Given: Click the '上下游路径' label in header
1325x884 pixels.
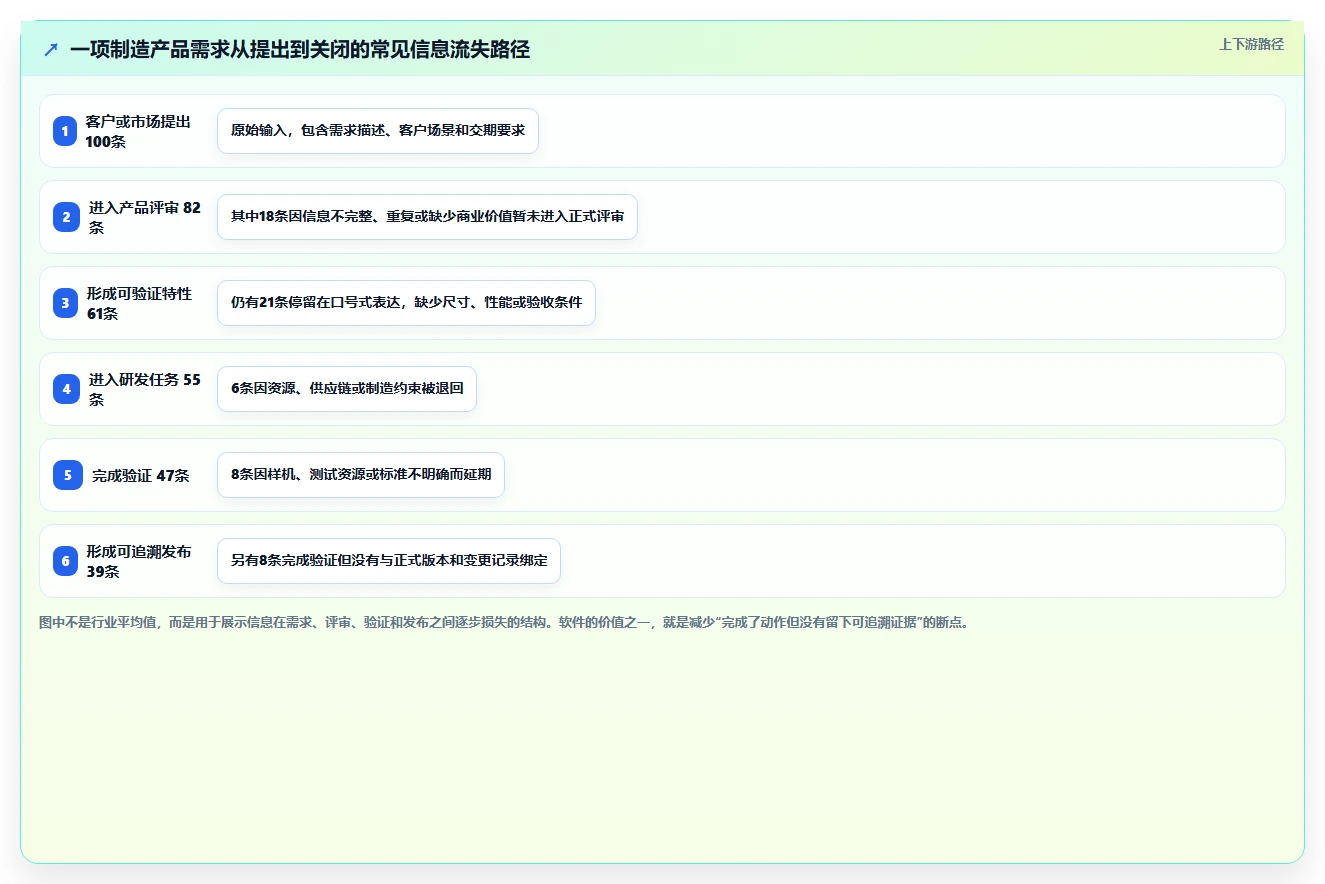Looking at the screenshot, I should 1251,44.
